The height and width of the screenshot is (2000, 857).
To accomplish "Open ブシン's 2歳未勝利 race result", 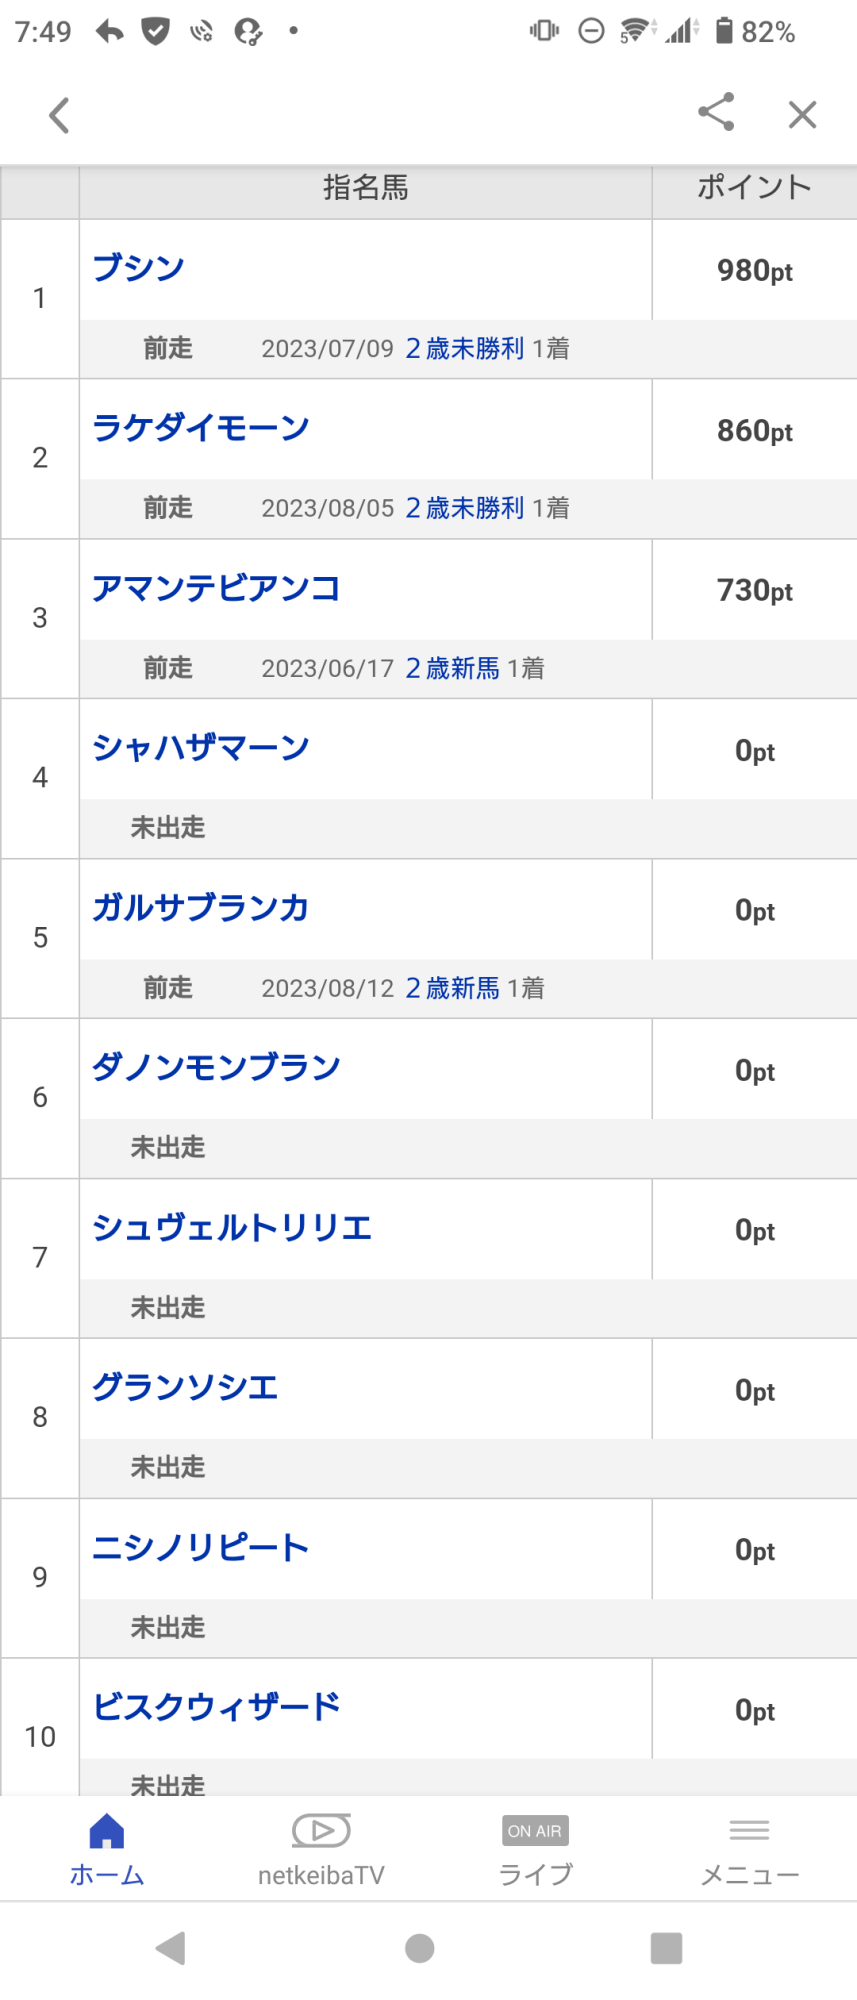I will pyautogui.click(x=465, y=348).
